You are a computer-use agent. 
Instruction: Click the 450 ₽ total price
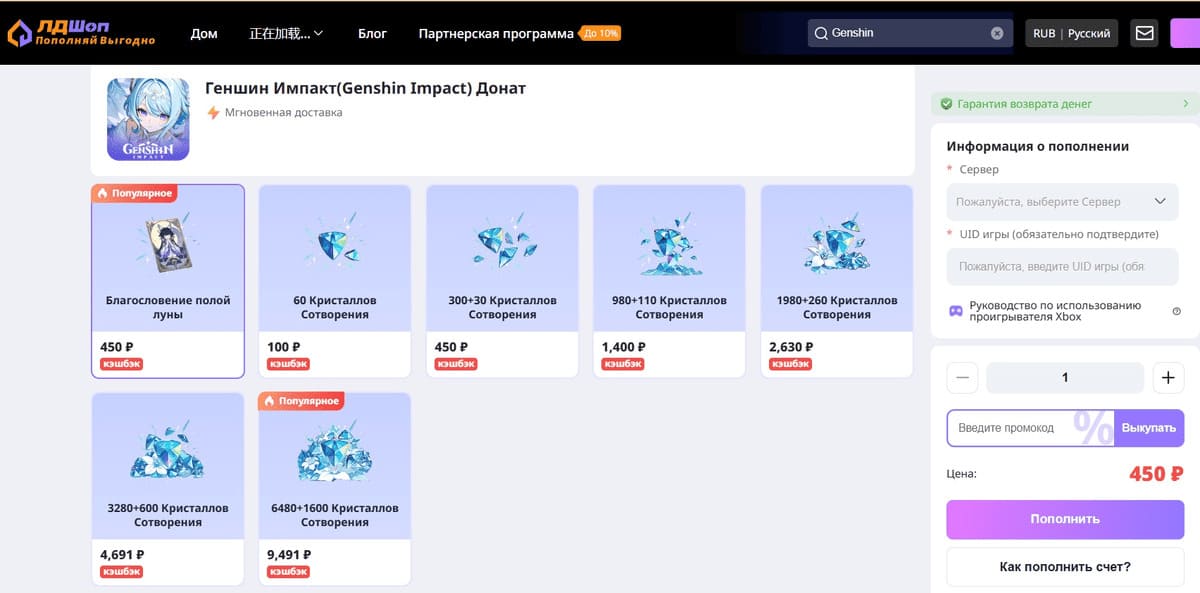click(x=1156, y=474)
